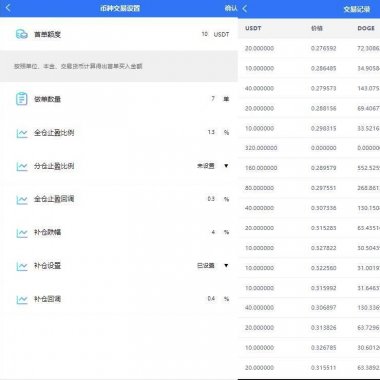Screen dimensions: 380x380
Task: Click the 160.000000 USDT cell
Action: point(261,168)
